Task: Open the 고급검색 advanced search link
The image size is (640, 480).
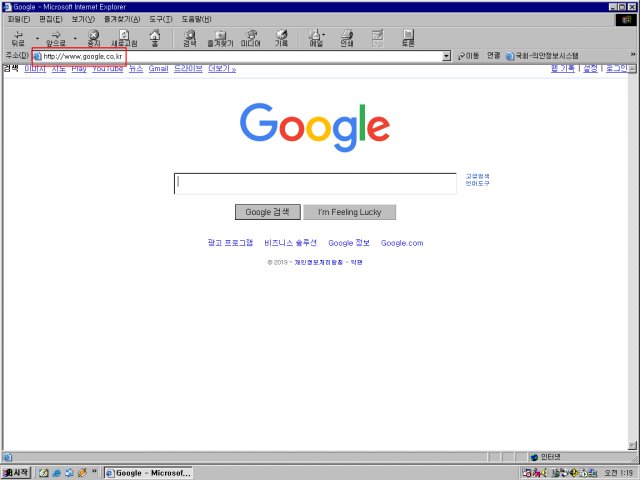Action: pos(478,176)
